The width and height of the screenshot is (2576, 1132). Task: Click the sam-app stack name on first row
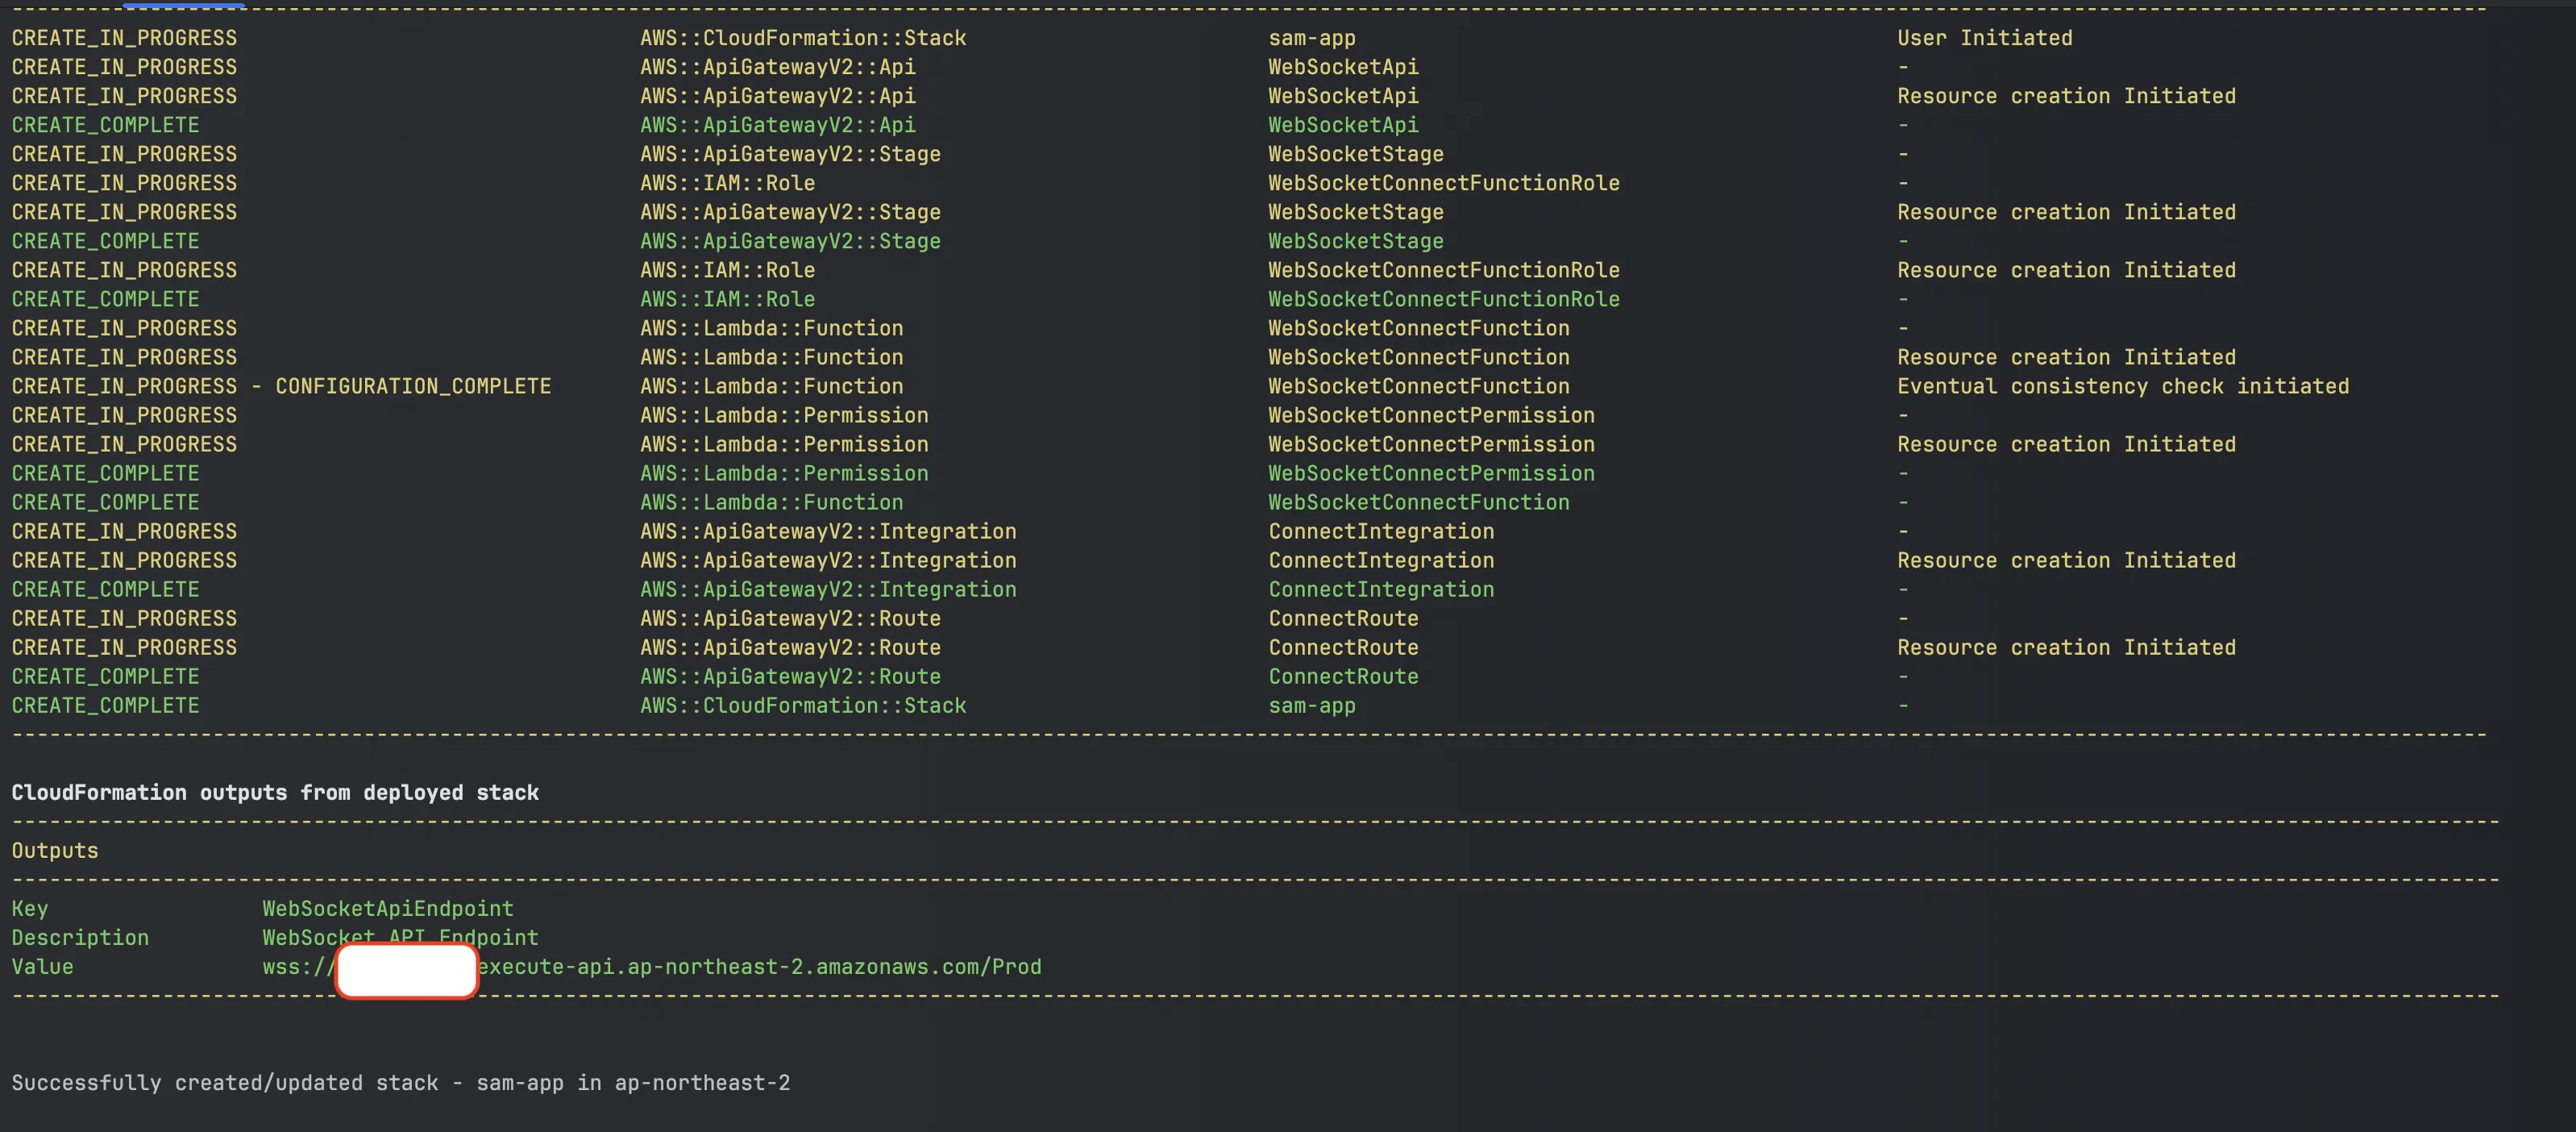coord(1311,37)
